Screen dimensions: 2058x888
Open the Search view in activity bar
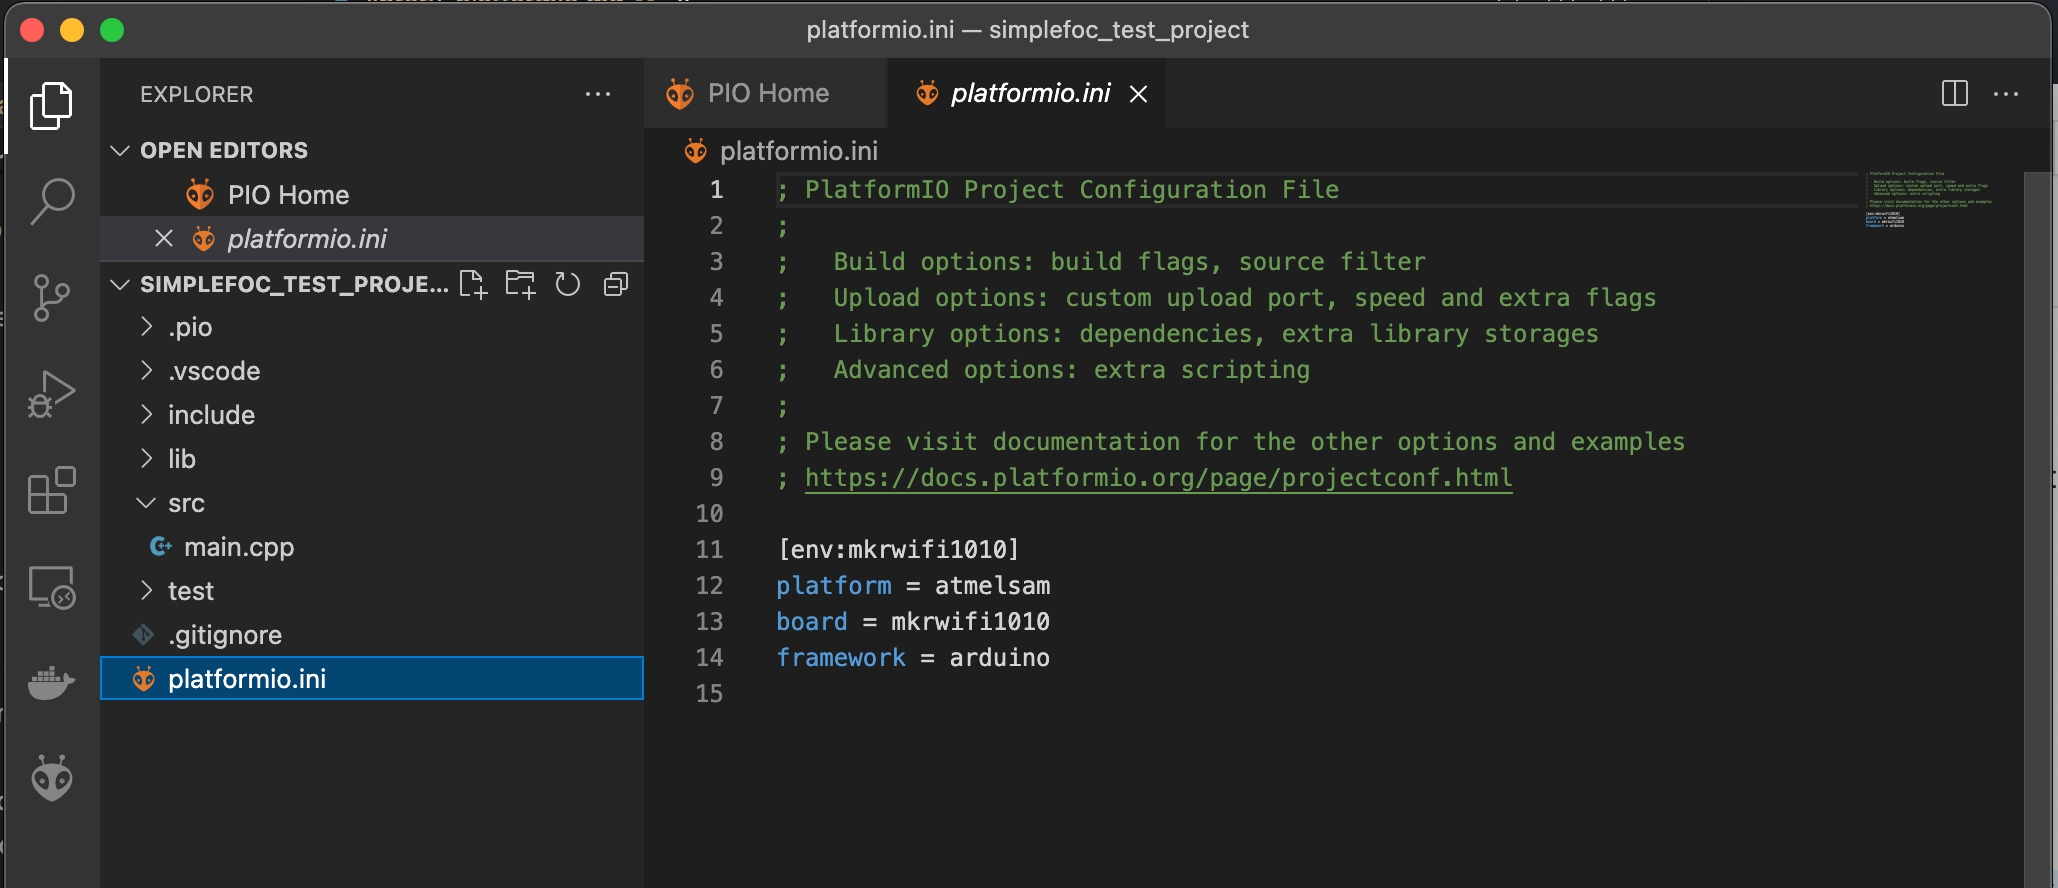pyautogui.click(x=52, y=201)
